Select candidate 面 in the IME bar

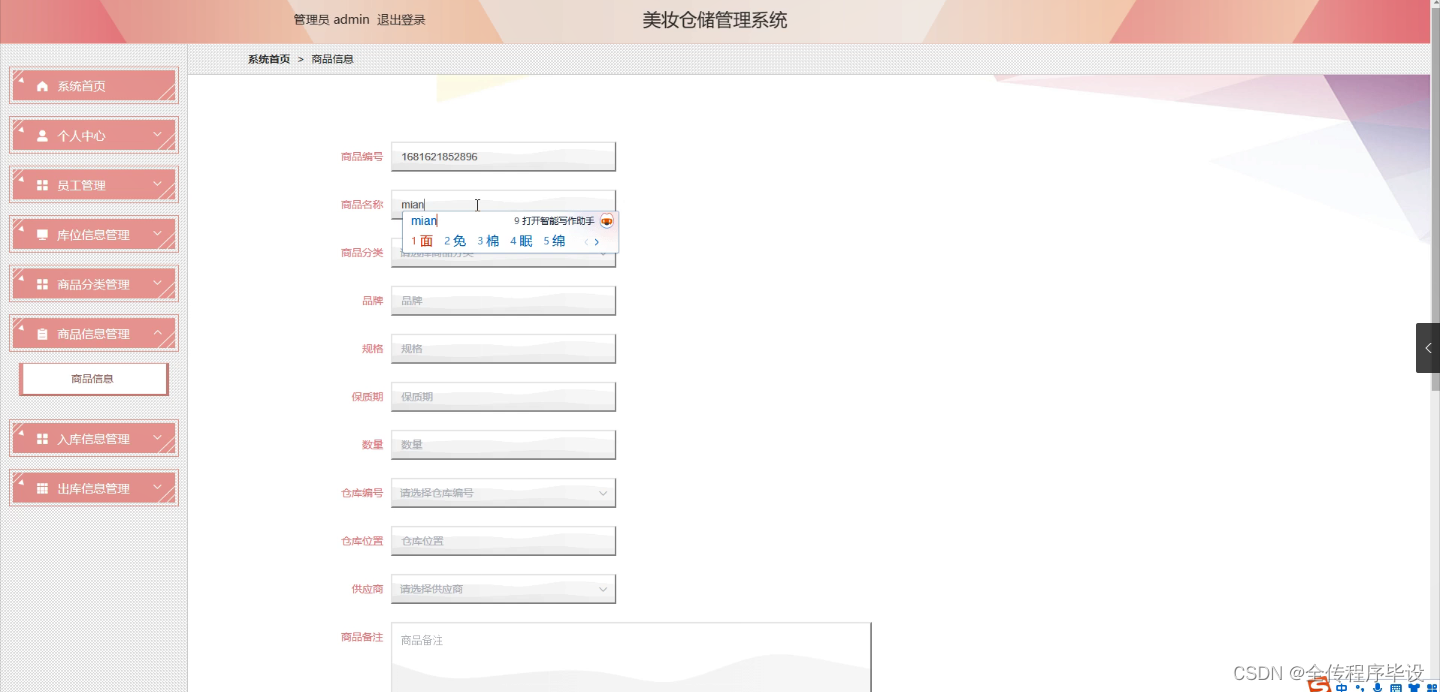426,240
